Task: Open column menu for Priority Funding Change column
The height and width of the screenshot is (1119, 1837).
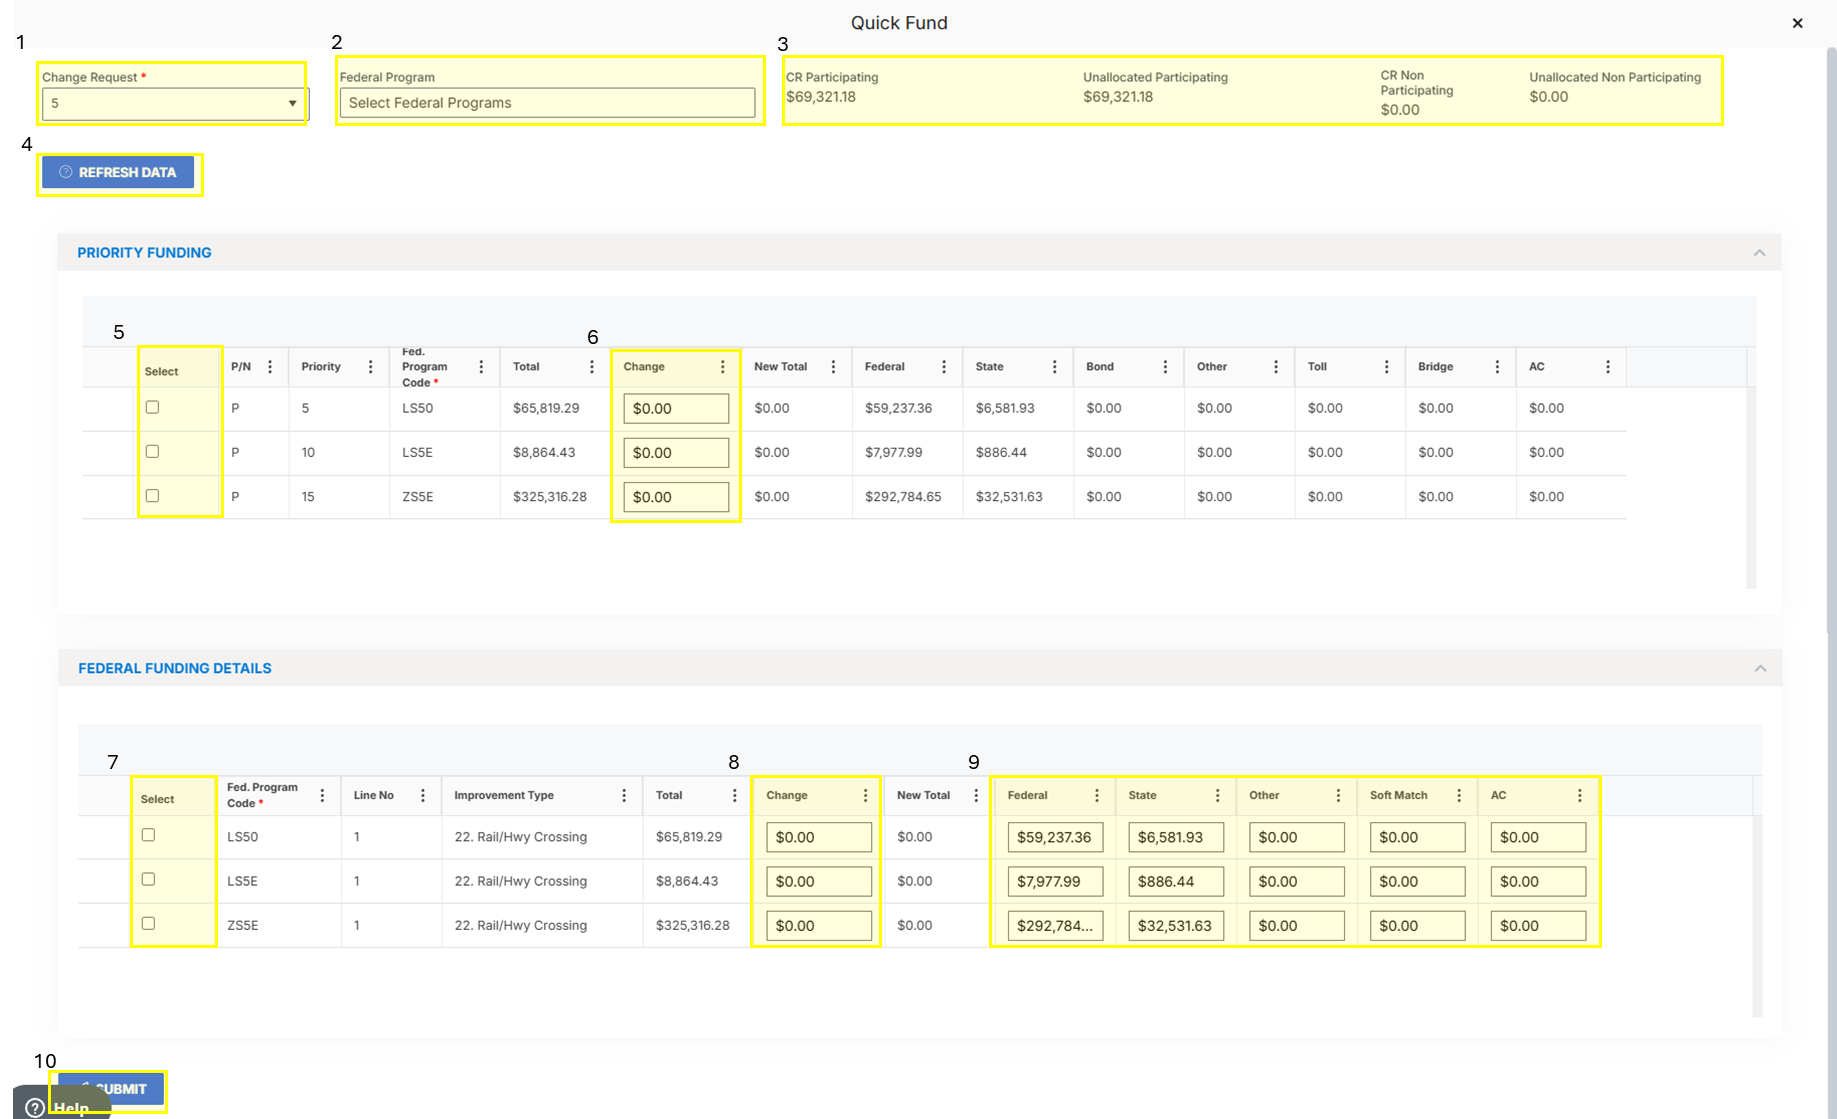Action: pos(722,367)
